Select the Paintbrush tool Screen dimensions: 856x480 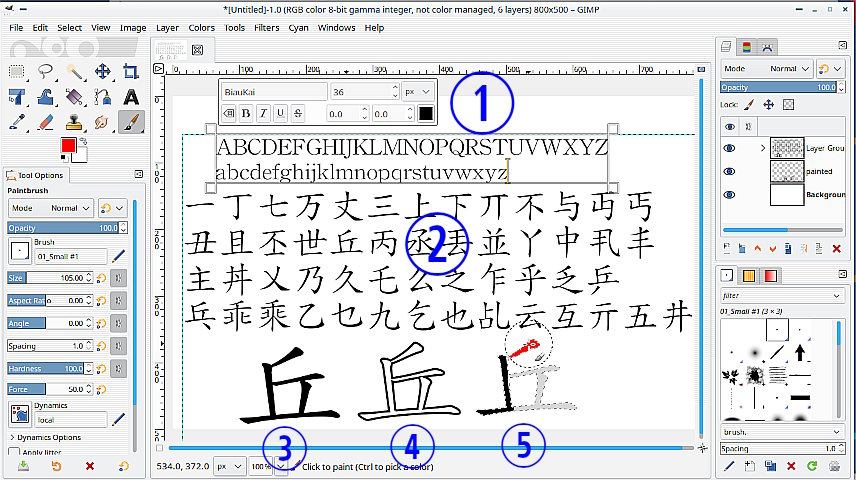tap(131, 122)
